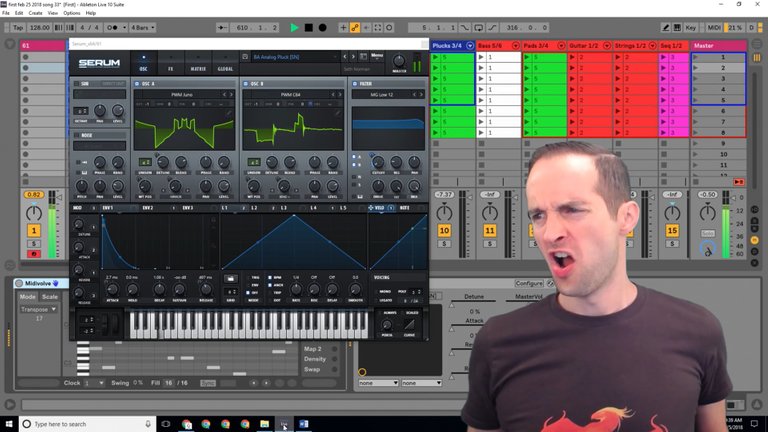Expand the Bass 5/6 group fold button

pyautogui.click(x=516, y=46)
